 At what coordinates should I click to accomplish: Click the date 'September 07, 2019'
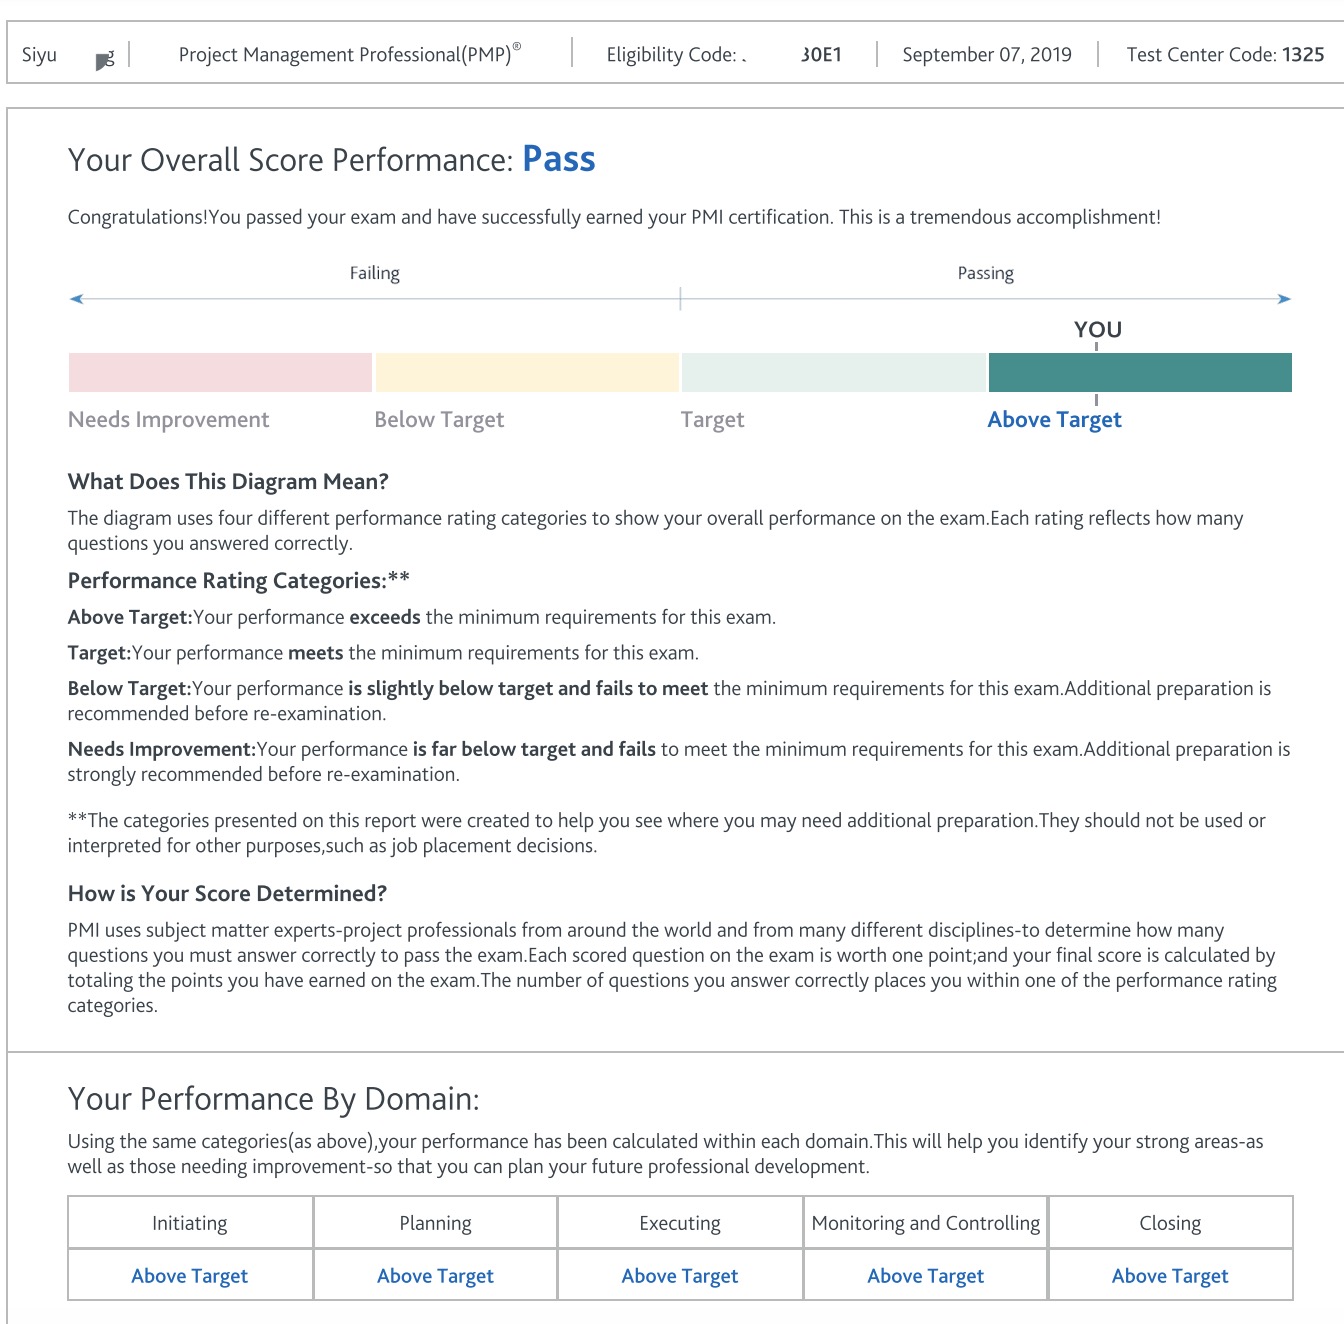point(987,55)
